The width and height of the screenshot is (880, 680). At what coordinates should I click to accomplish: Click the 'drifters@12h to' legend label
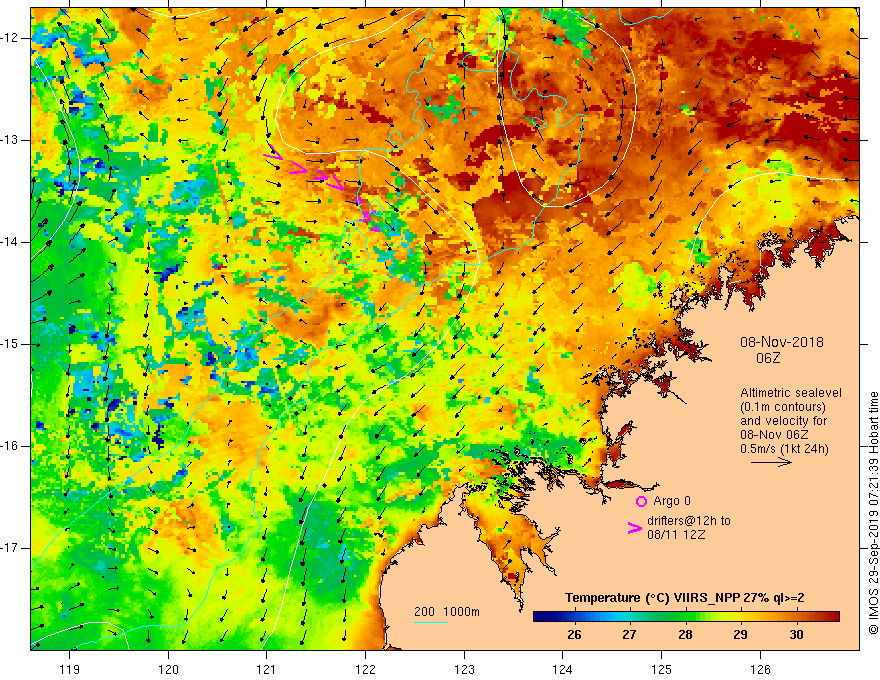coord(689,521)
